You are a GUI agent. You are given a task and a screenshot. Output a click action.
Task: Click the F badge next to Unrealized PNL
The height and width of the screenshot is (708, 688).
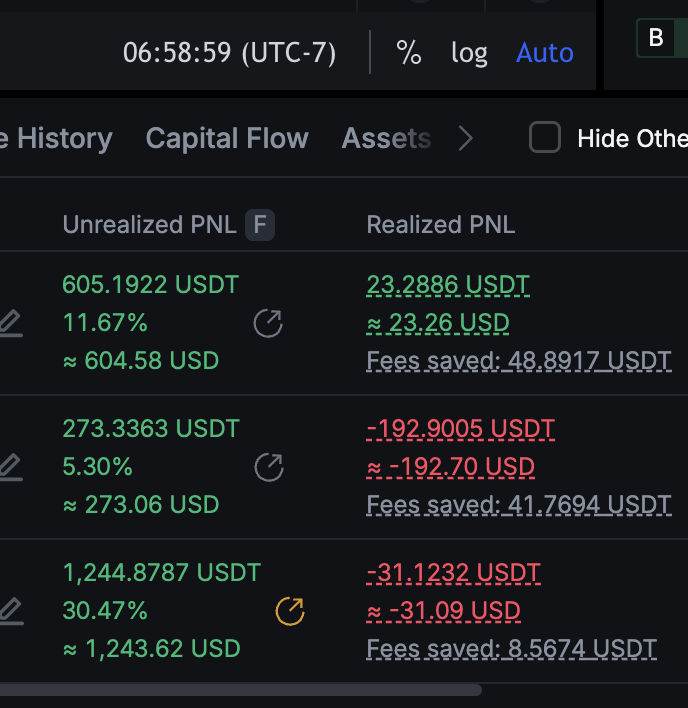(260, 224)
